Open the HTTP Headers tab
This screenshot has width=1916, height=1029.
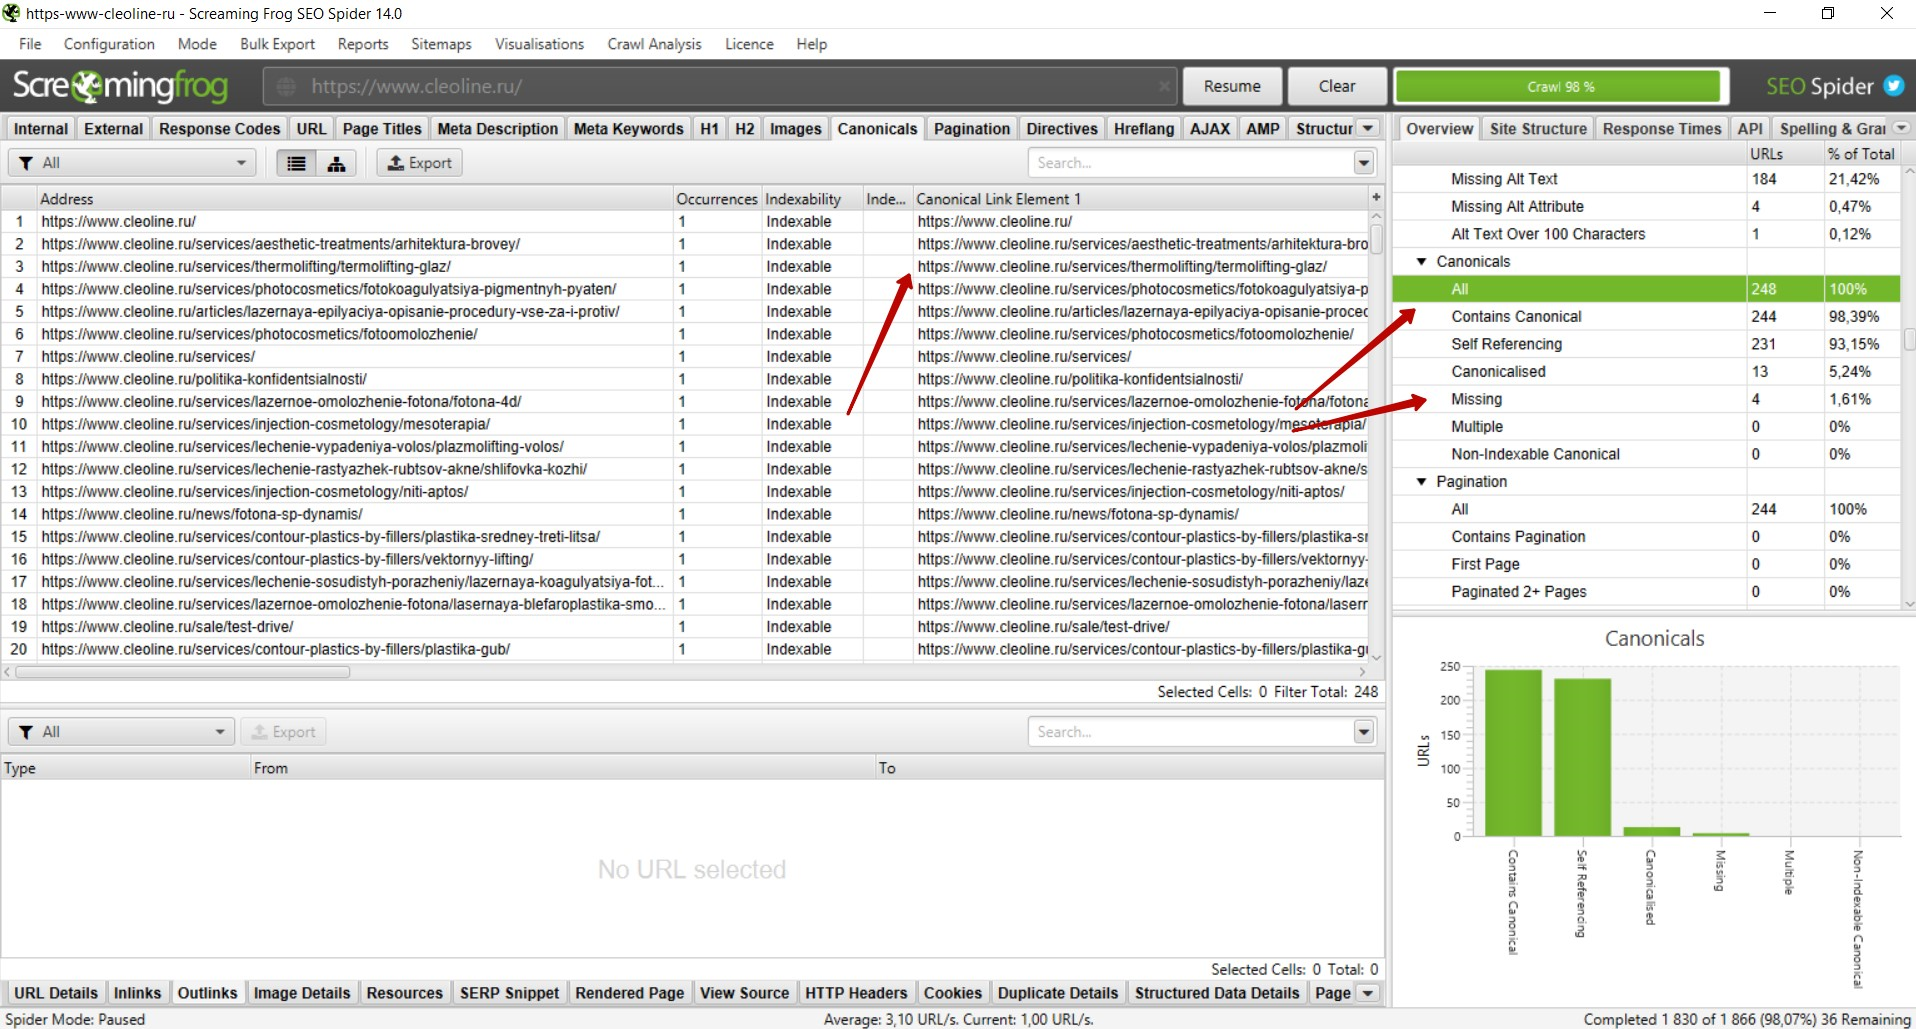point(856,993)
